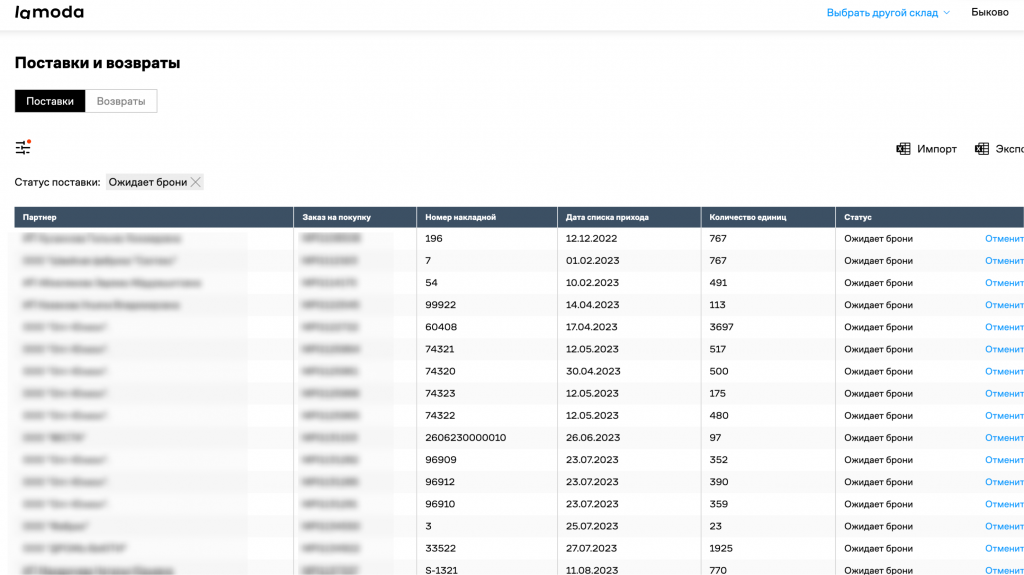Click the Excel icon beside the export option

(982, 149)
